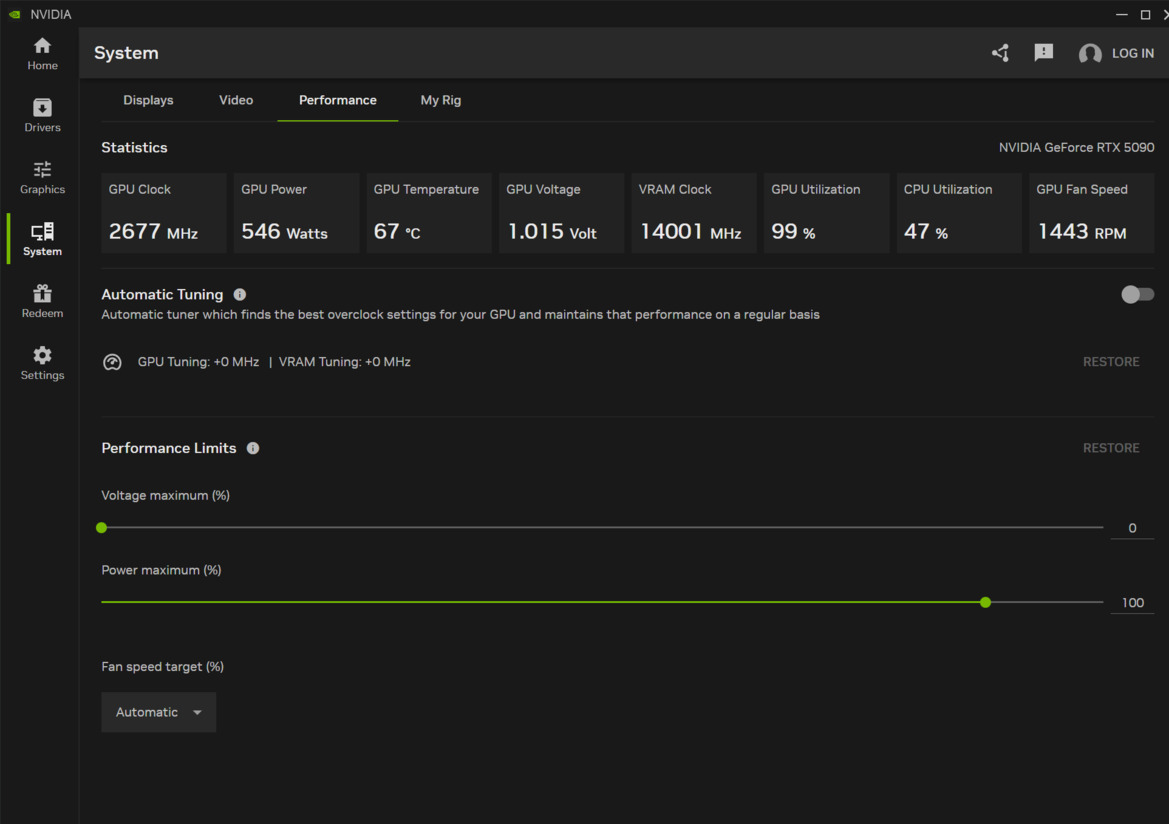
Task: Switch to the Video tab
Action: 236,100
